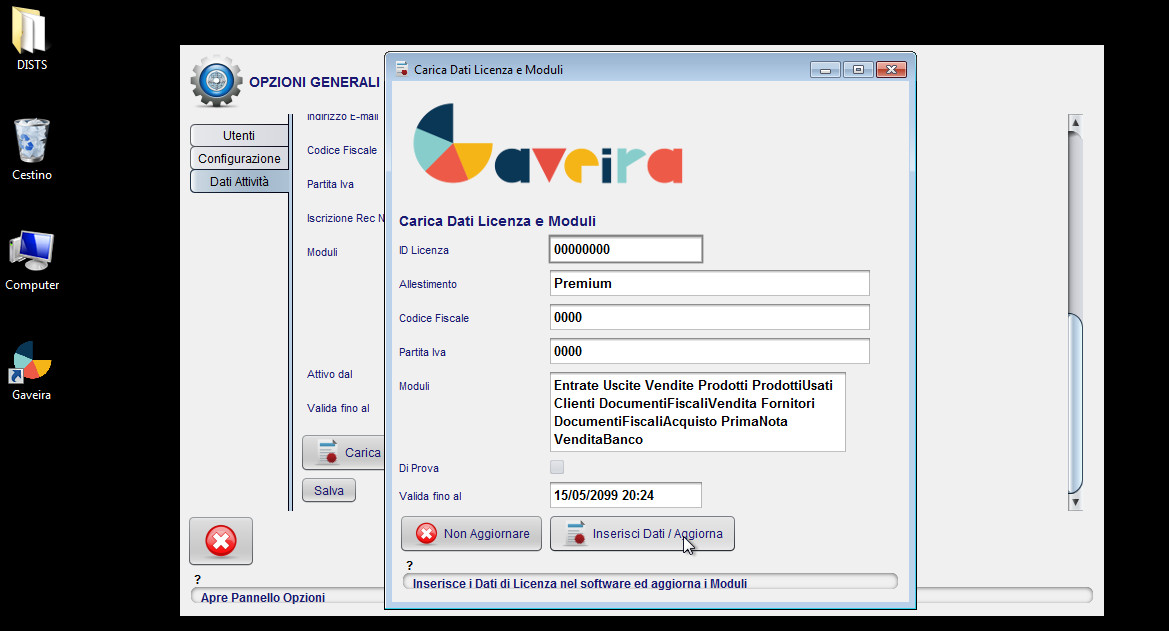Viewport: 1169px width, 631px height.
Task: Click into the ID Licenza field
Action: (x=626, y=249)
